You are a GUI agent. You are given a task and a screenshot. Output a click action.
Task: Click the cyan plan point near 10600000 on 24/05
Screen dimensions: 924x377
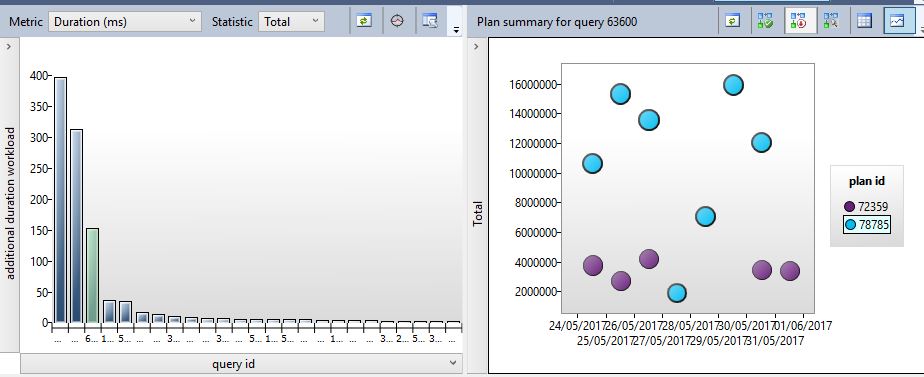coord(592,163)
